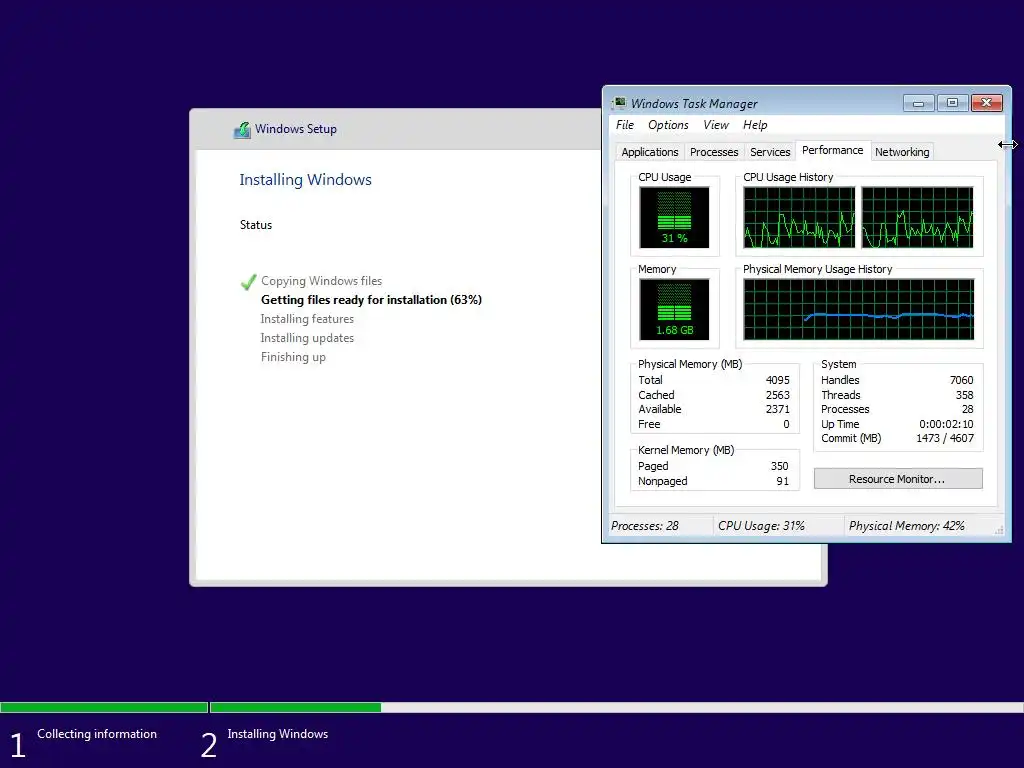Open Resource Monitor
This screenshot has height=768, width=1024.
(898, 479)
